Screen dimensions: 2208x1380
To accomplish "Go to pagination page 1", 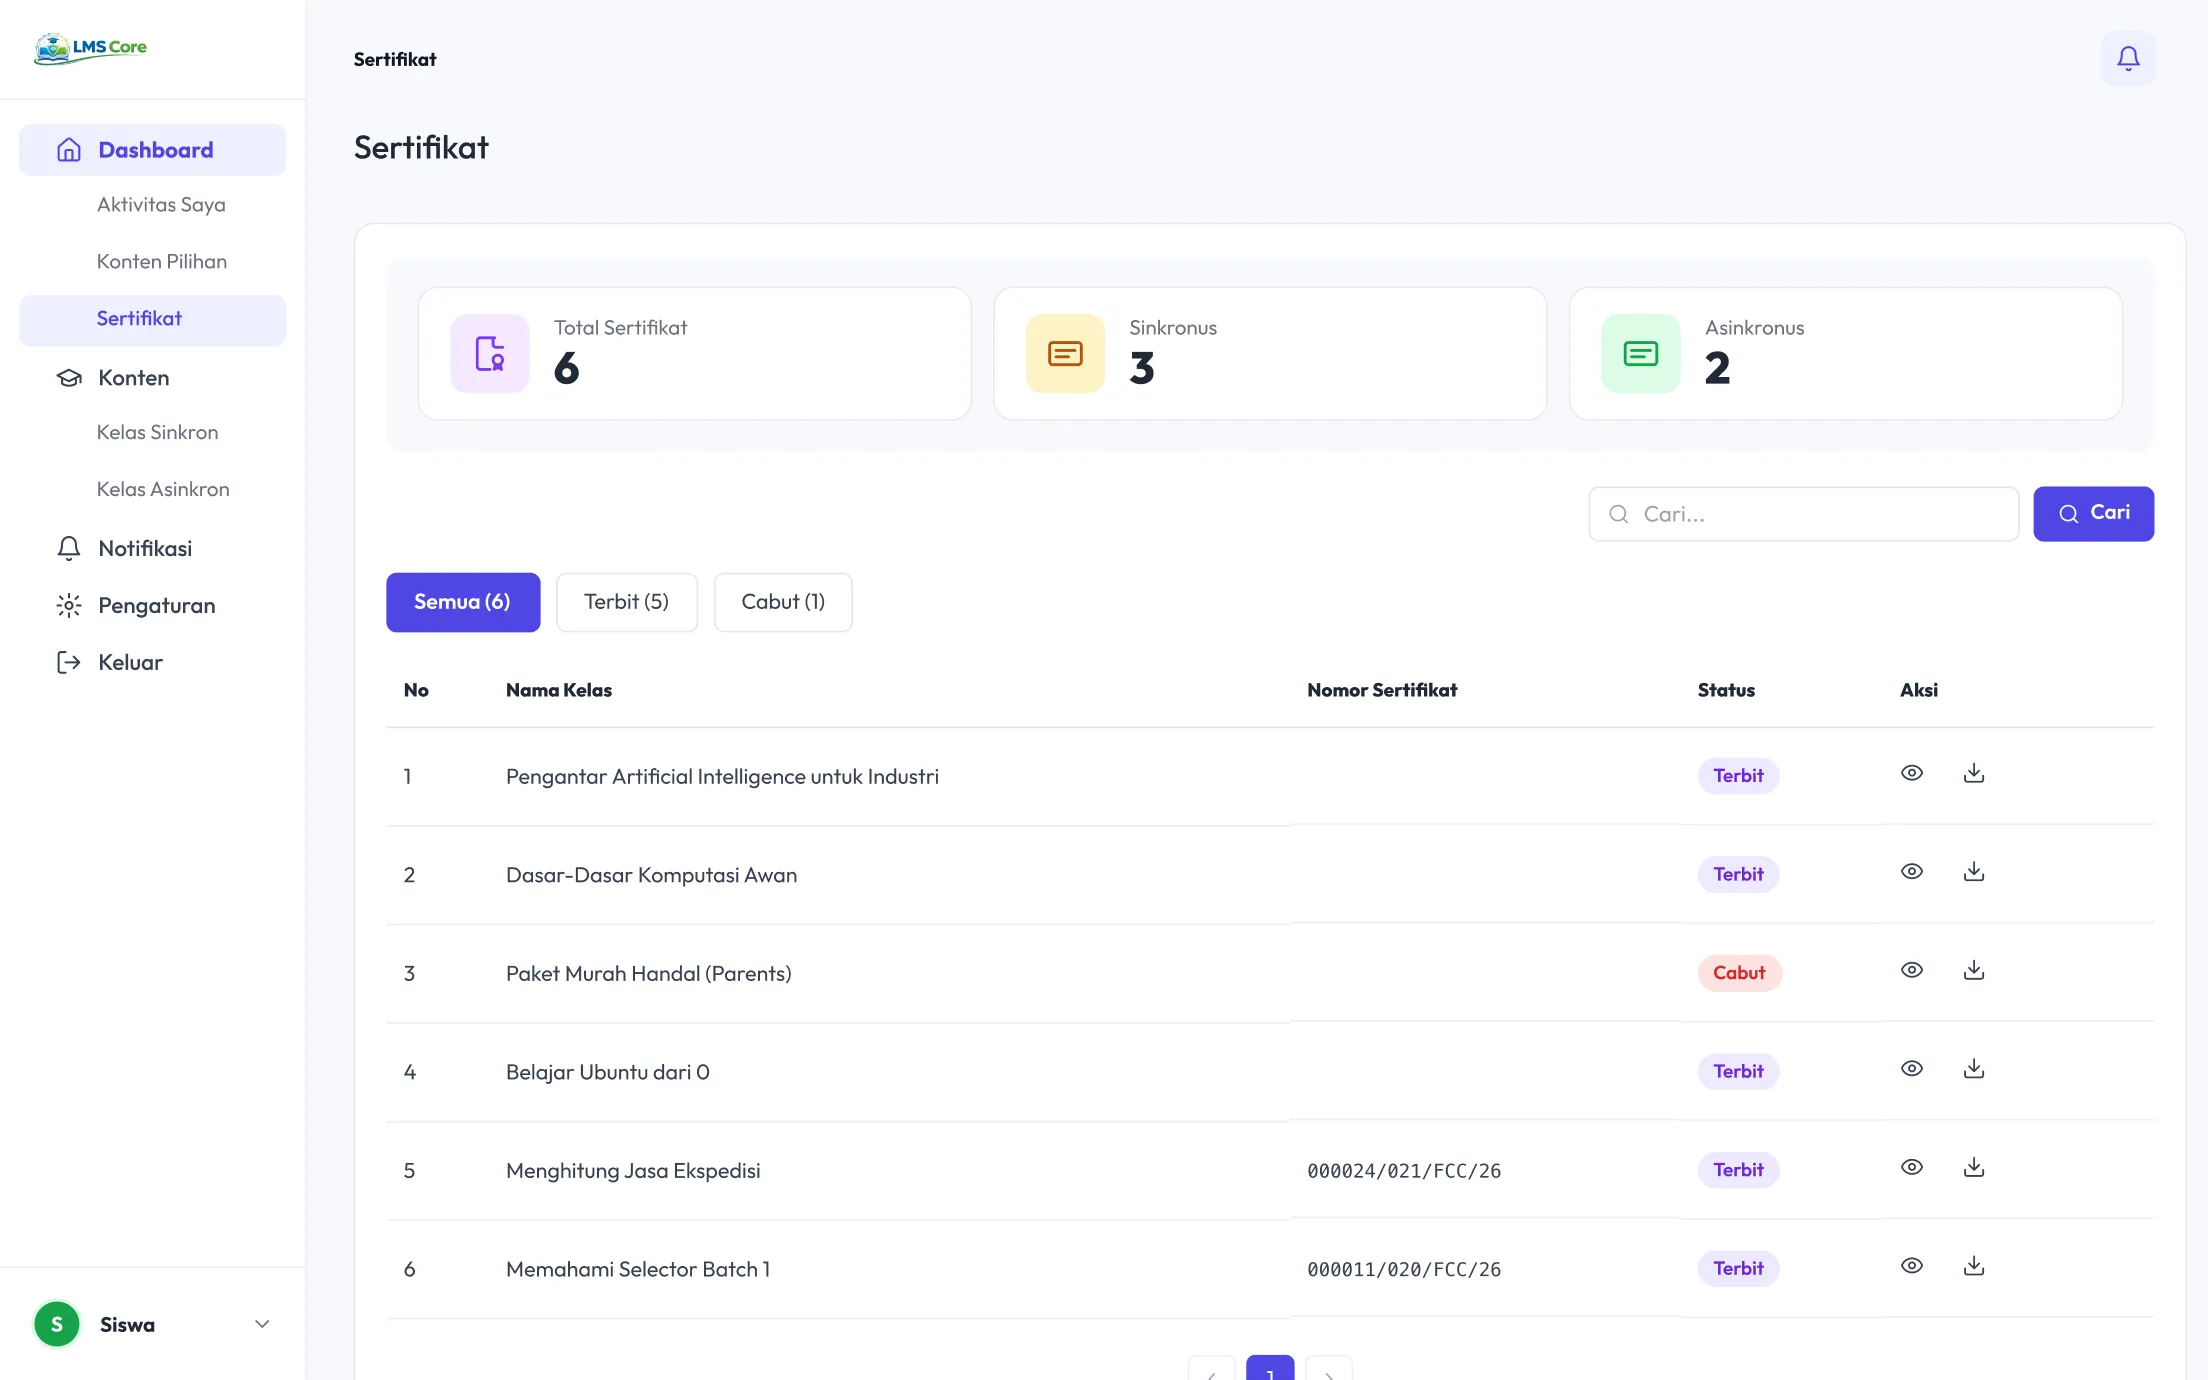I will point(1270,1368).
